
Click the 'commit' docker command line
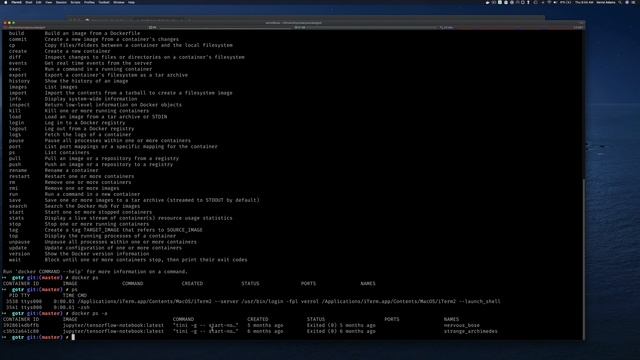click(x=94, y=39)
